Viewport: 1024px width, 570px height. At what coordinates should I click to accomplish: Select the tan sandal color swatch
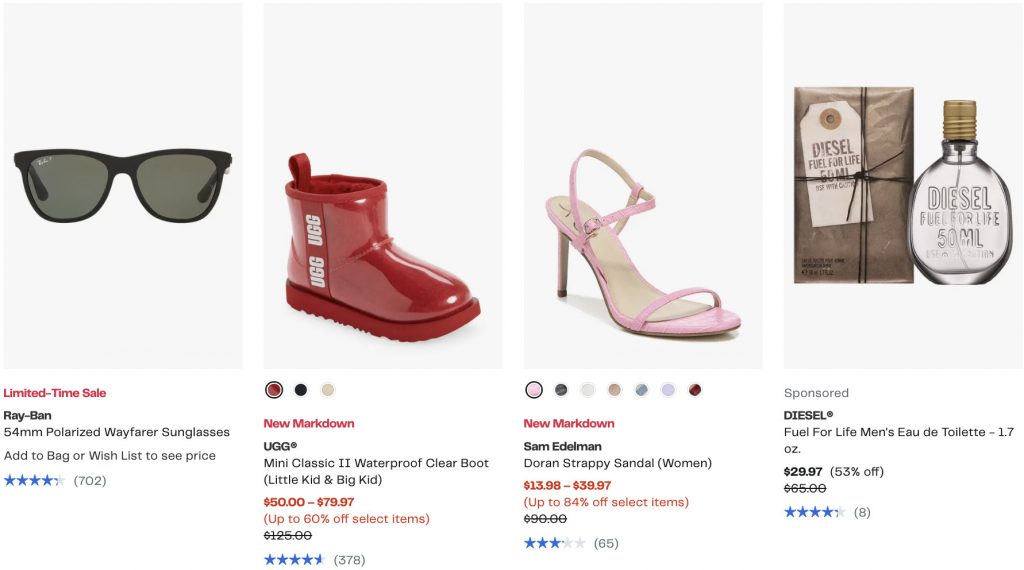(x=615, y=390)
